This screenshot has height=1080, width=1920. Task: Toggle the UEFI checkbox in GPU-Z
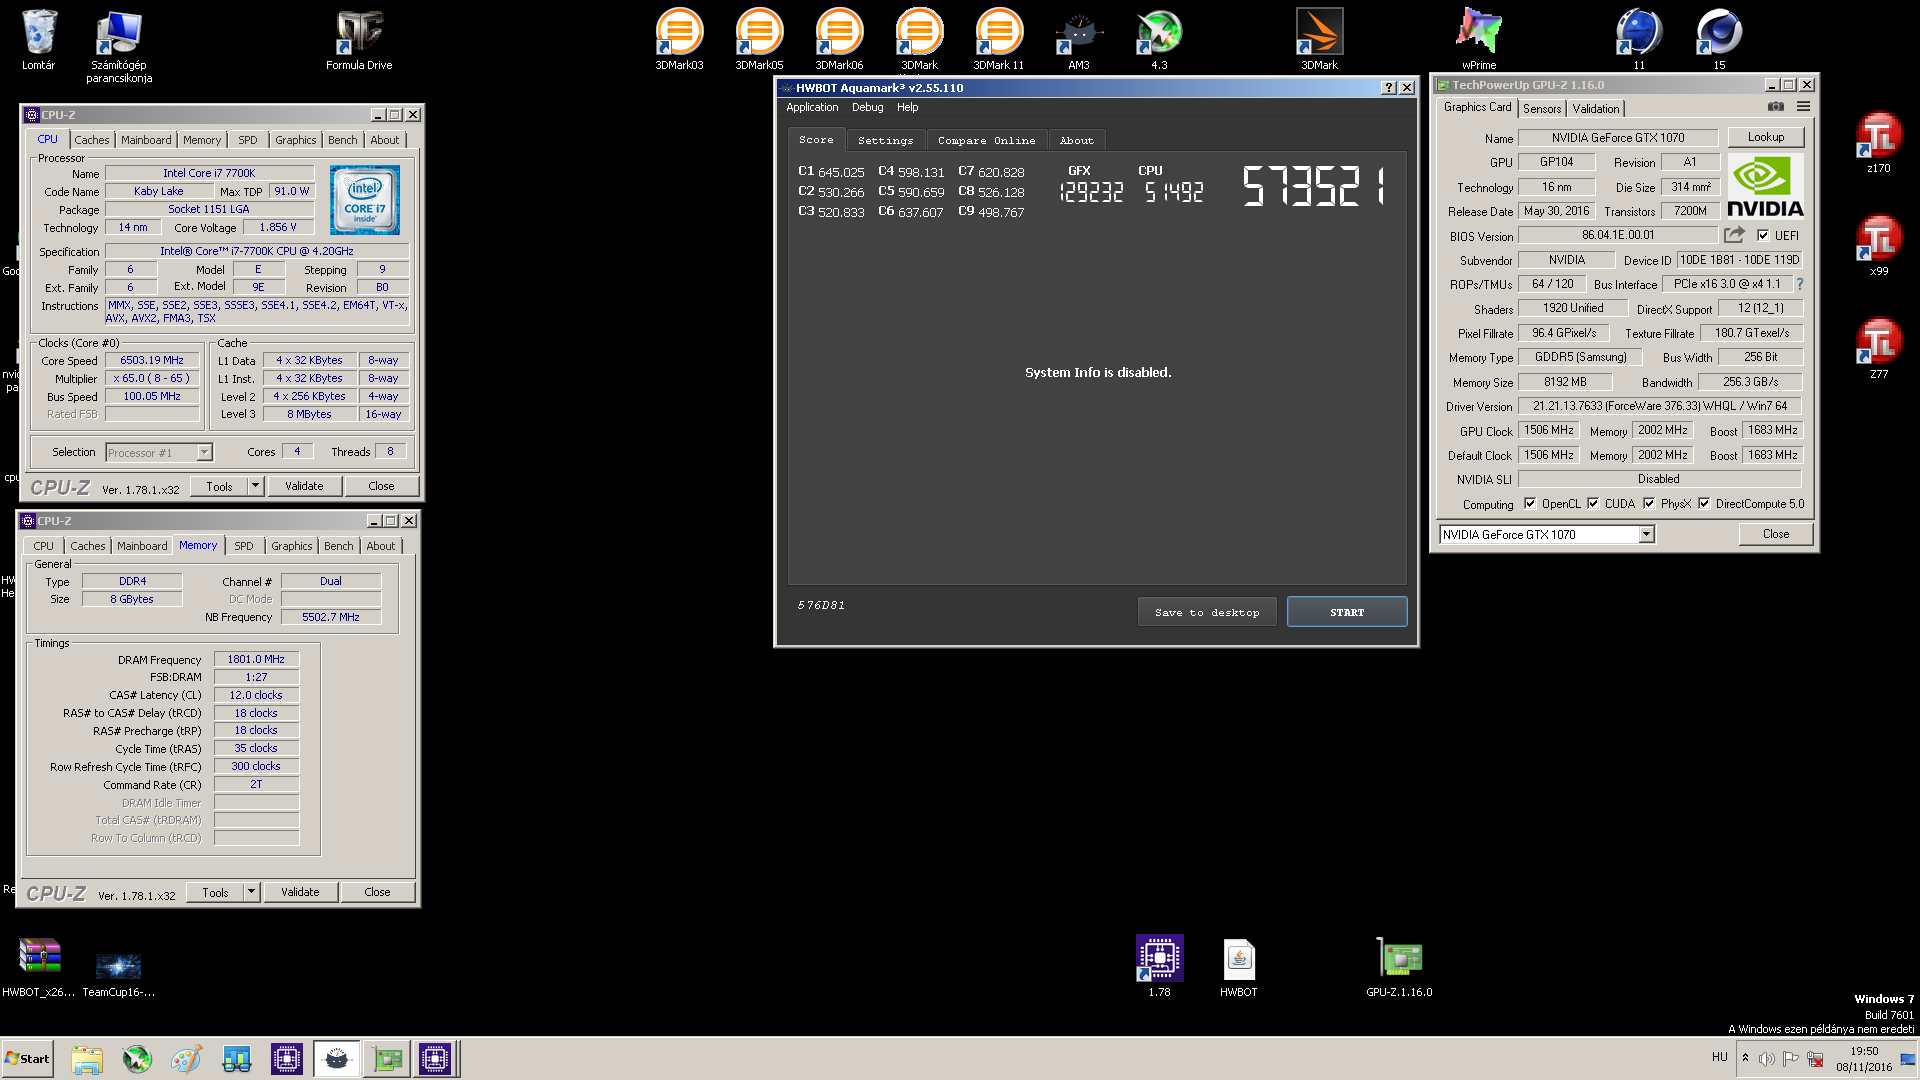1763,236
